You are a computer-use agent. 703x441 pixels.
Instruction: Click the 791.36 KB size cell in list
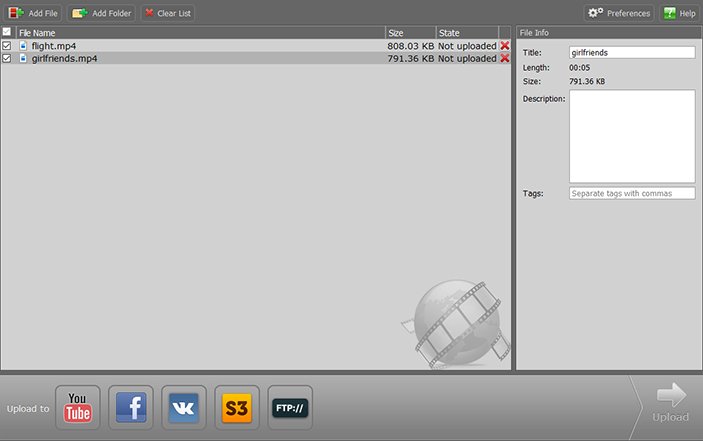tap(410, 58)
